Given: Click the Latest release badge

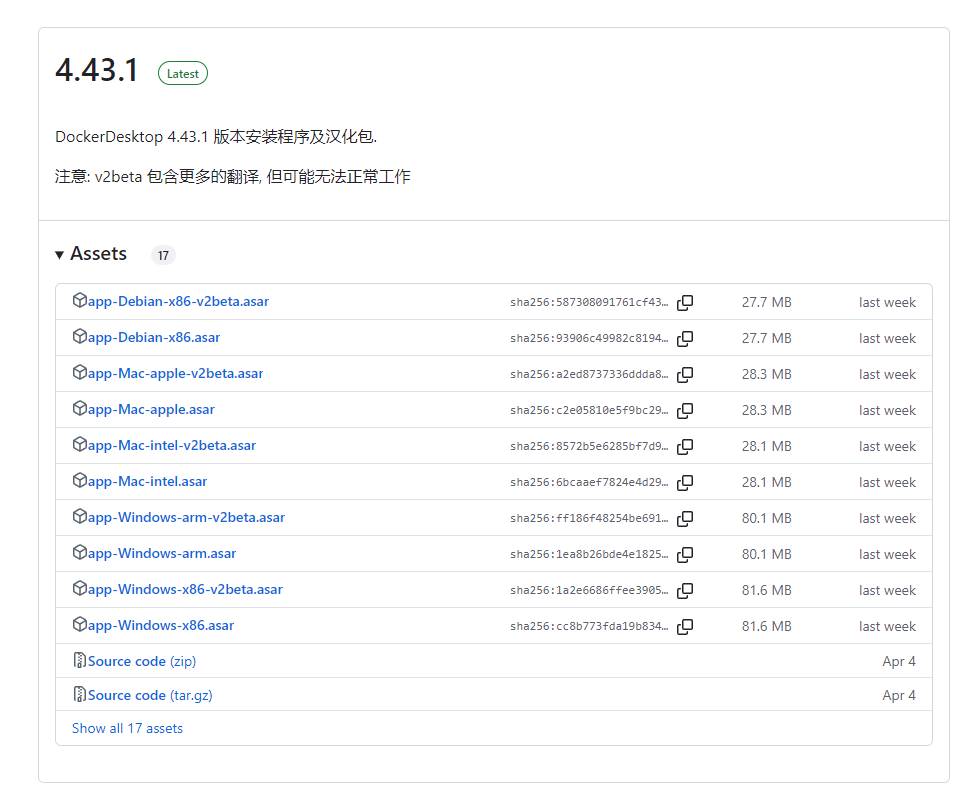Looking at the screenshot, I should point(182,73).
